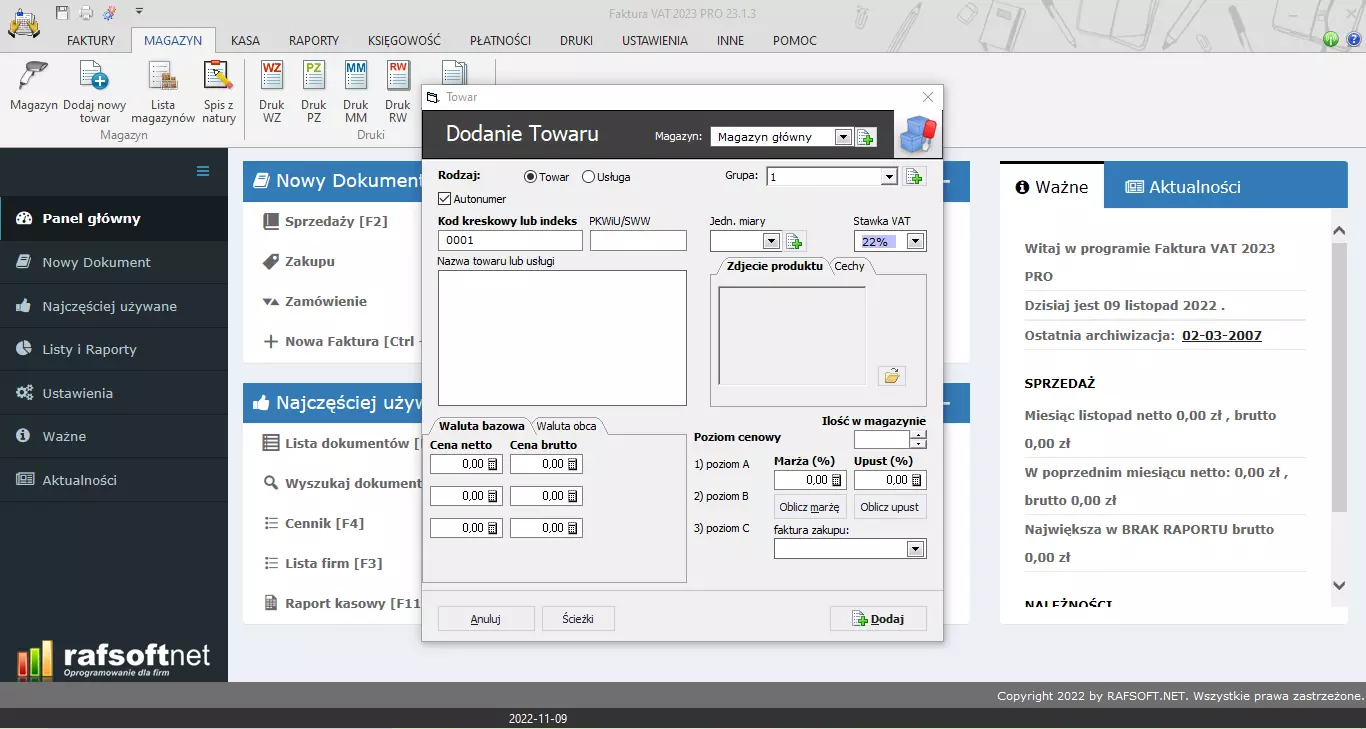Image resolution: width=1366 pixels, height=729 pixels.
Task: Click the Nazwa towaru lub usługi text area
Action: point(562,337)
